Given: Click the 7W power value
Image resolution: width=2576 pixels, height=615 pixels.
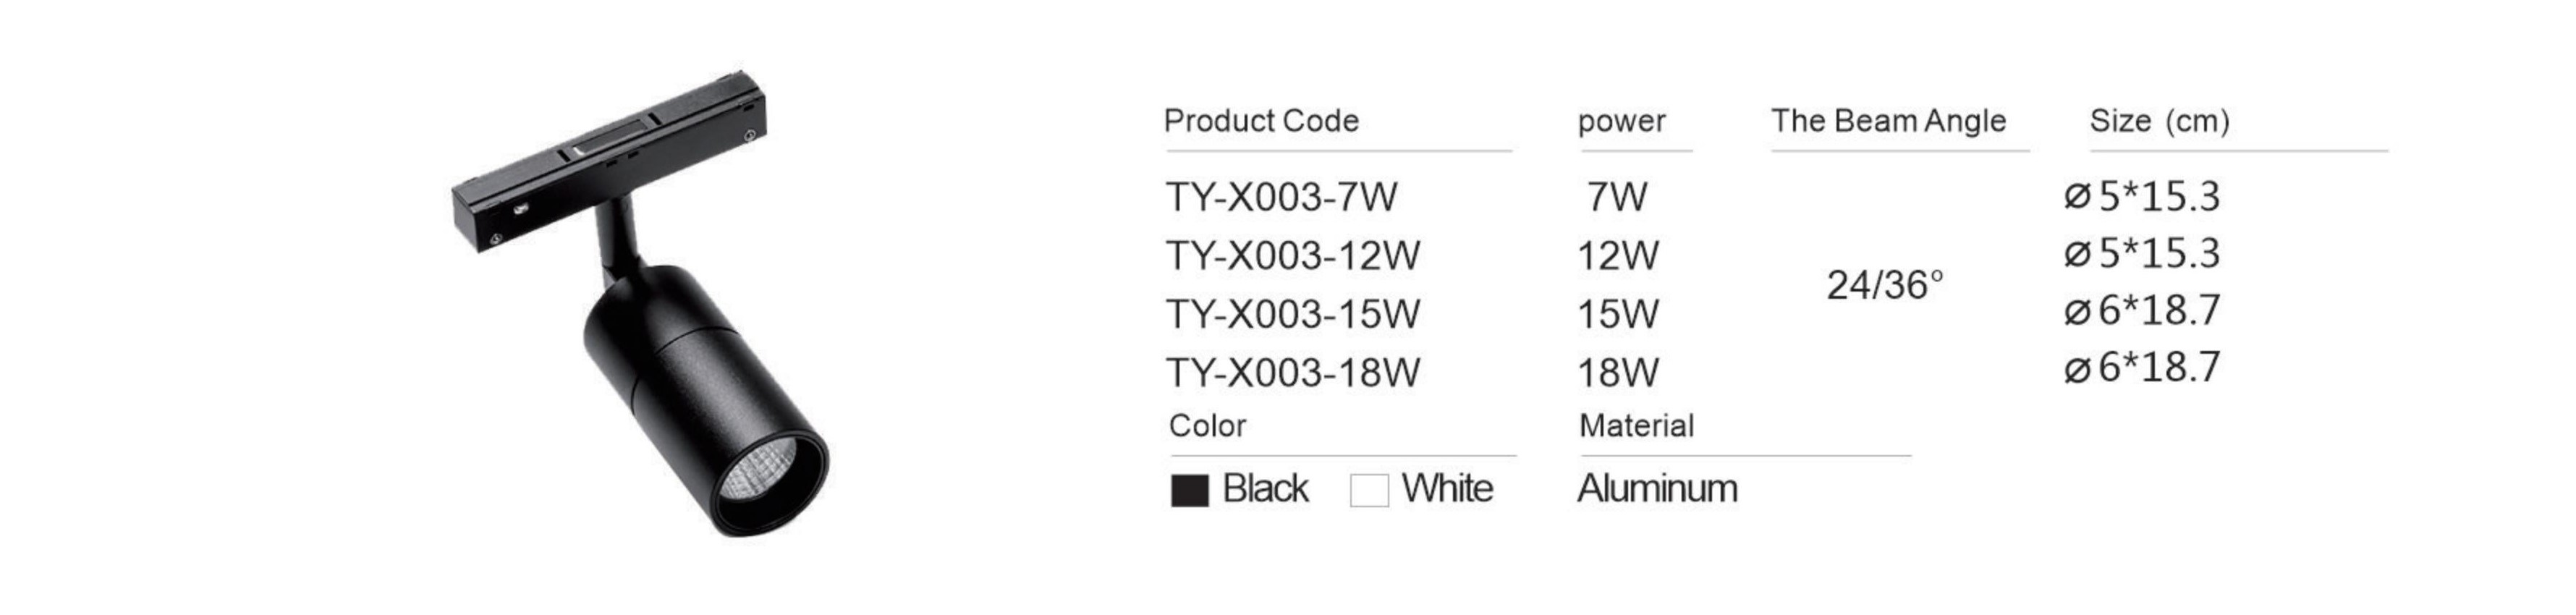Looking at the screenshot, I should pos(1616,197).
